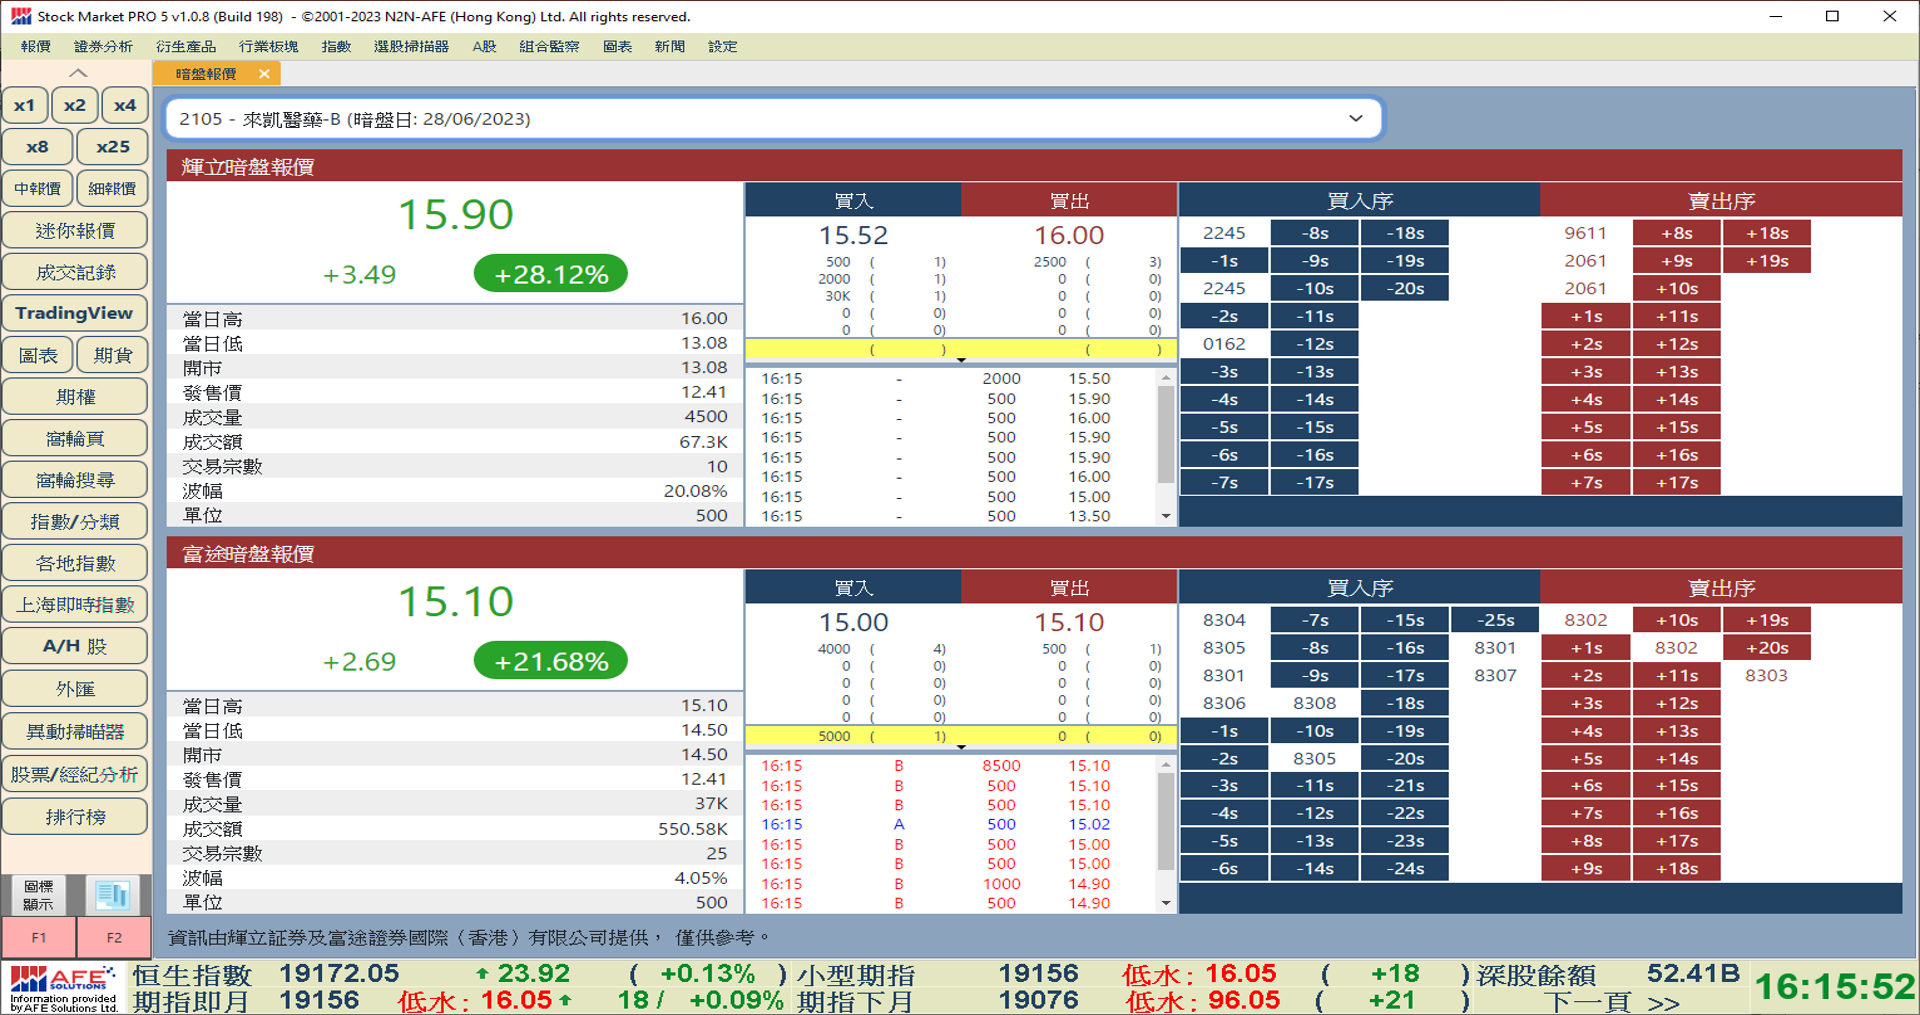Screen dimensions: 1920x1015
Task: Click the chart view icon beside 圖標顯示
Action: tap(113, 895)
